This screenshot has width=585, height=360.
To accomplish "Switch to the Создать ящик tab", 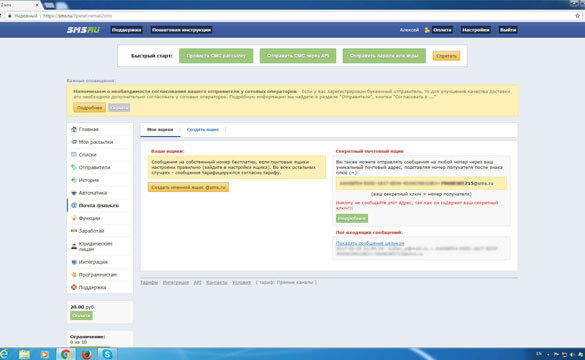I will pos(203,129).
